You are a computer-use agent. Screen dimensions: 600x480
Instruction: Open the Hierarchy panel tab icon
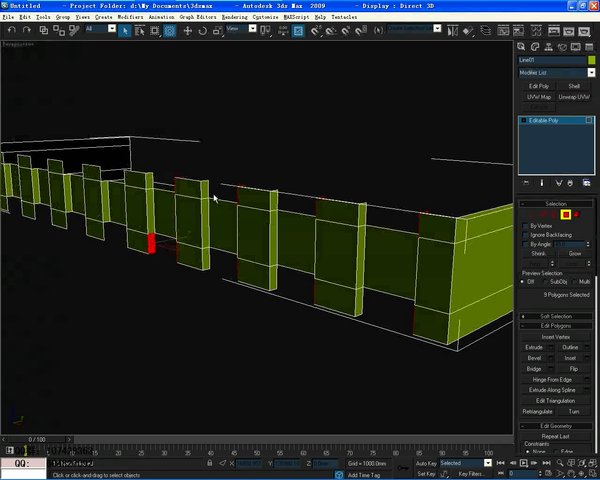(x=548, y=47)
